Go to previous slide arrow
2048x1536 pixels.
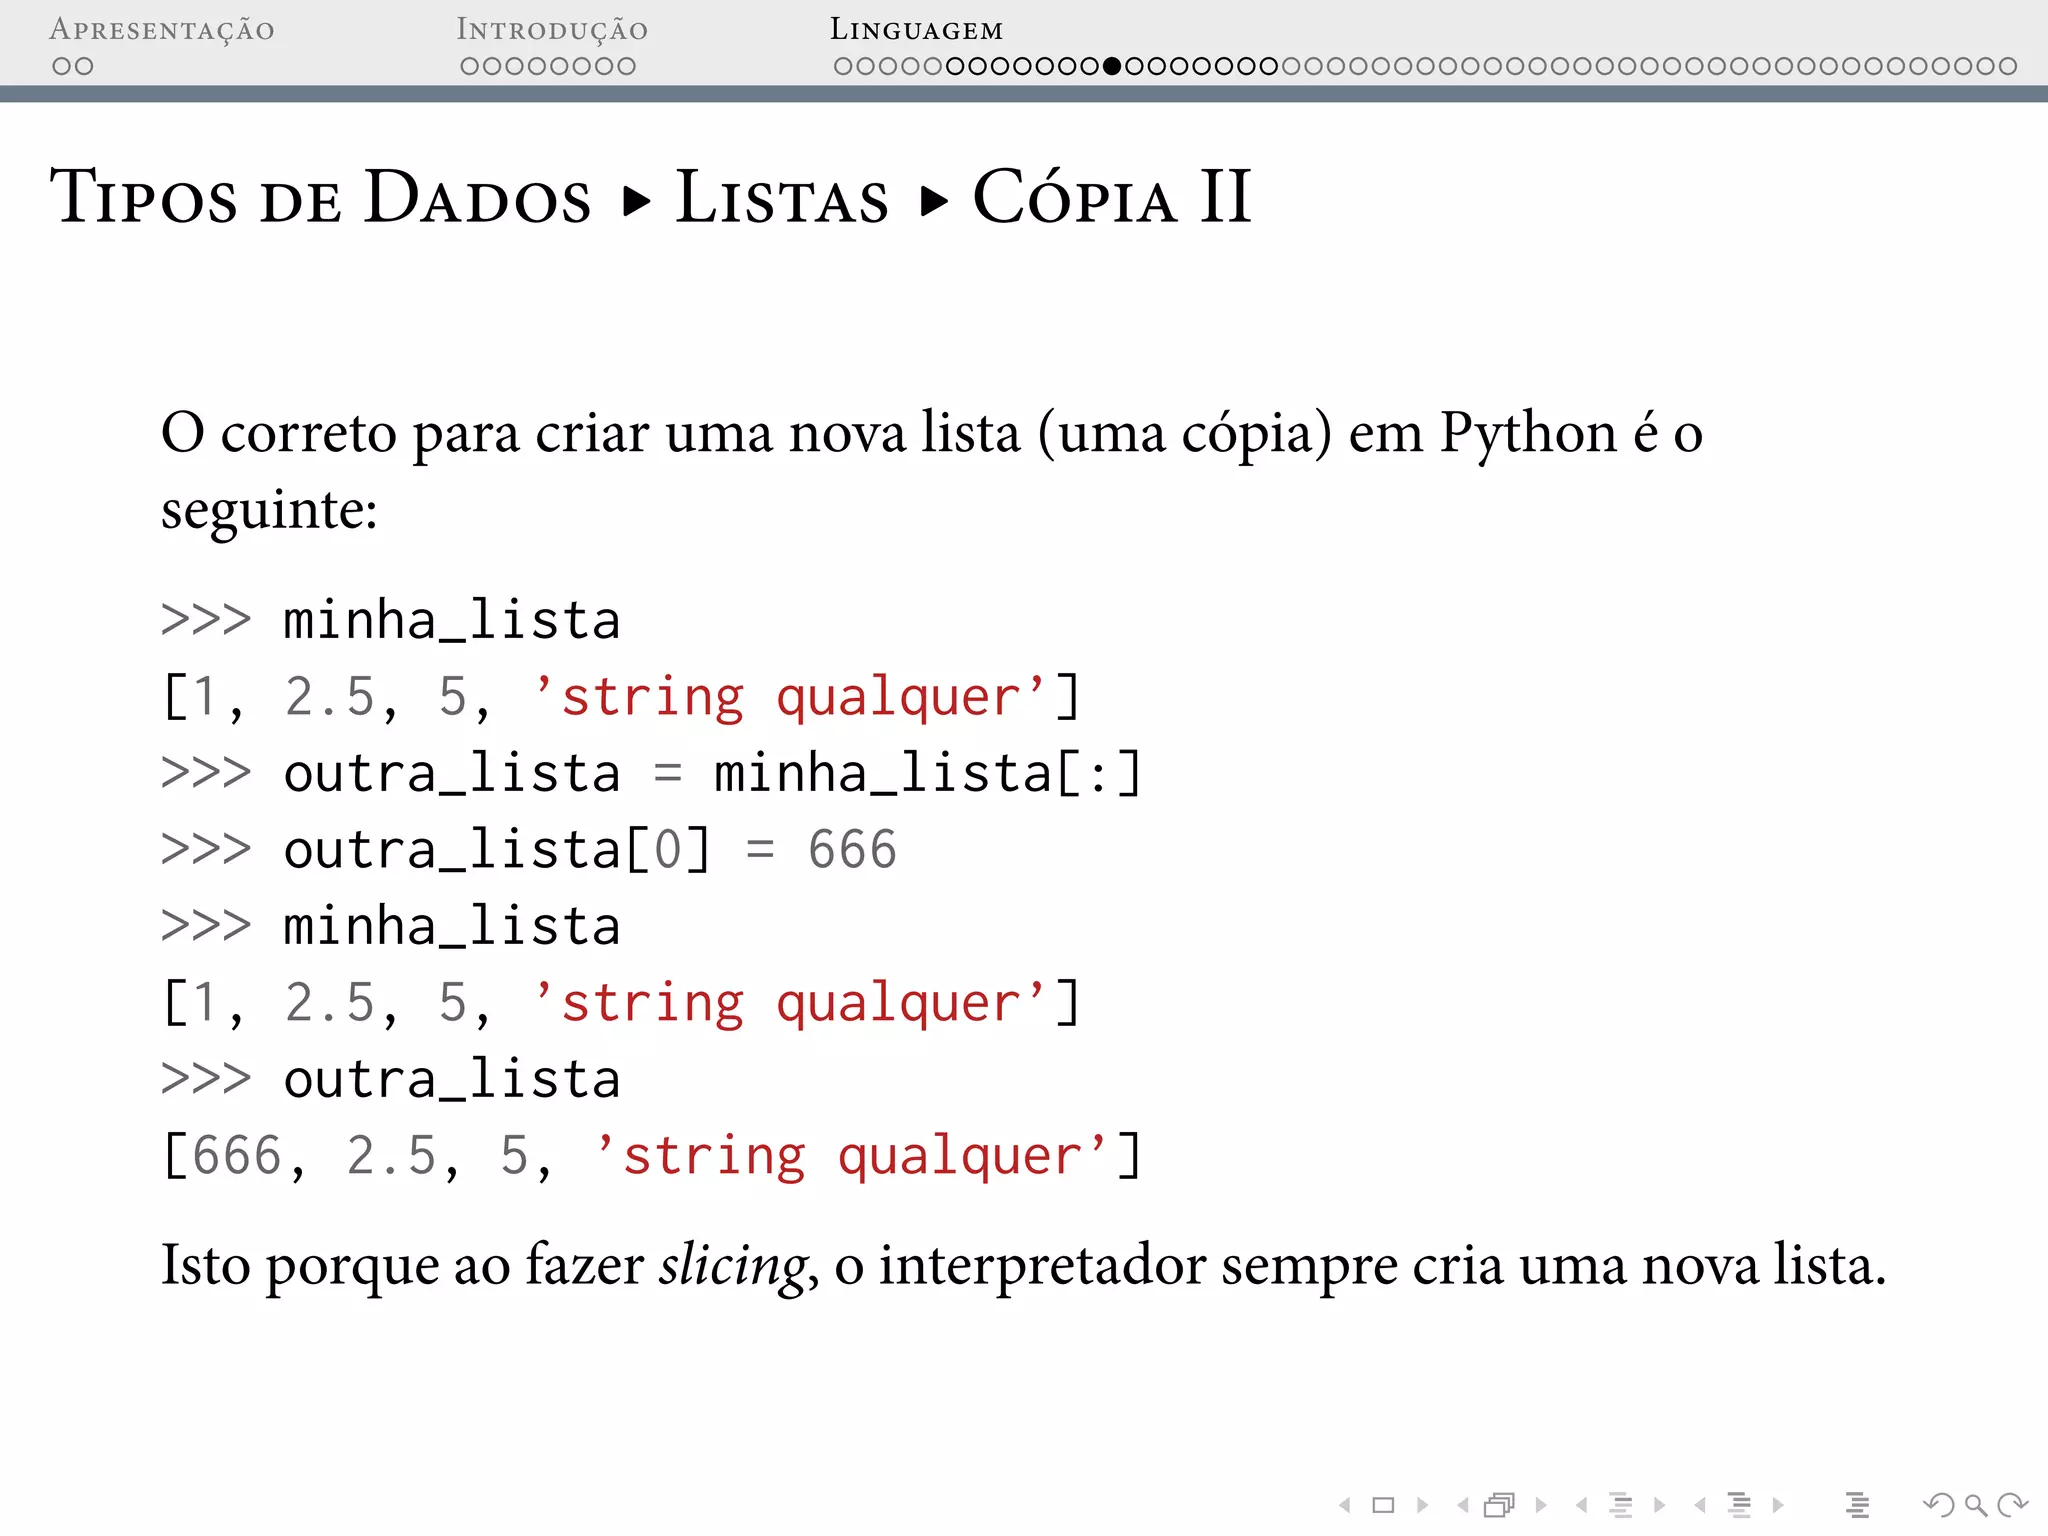click(x=1345, y=1505)
